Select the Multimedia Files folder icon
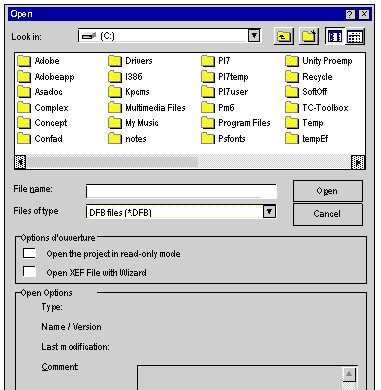Viewport: 381px width, 390px height. tap(115, 108)
